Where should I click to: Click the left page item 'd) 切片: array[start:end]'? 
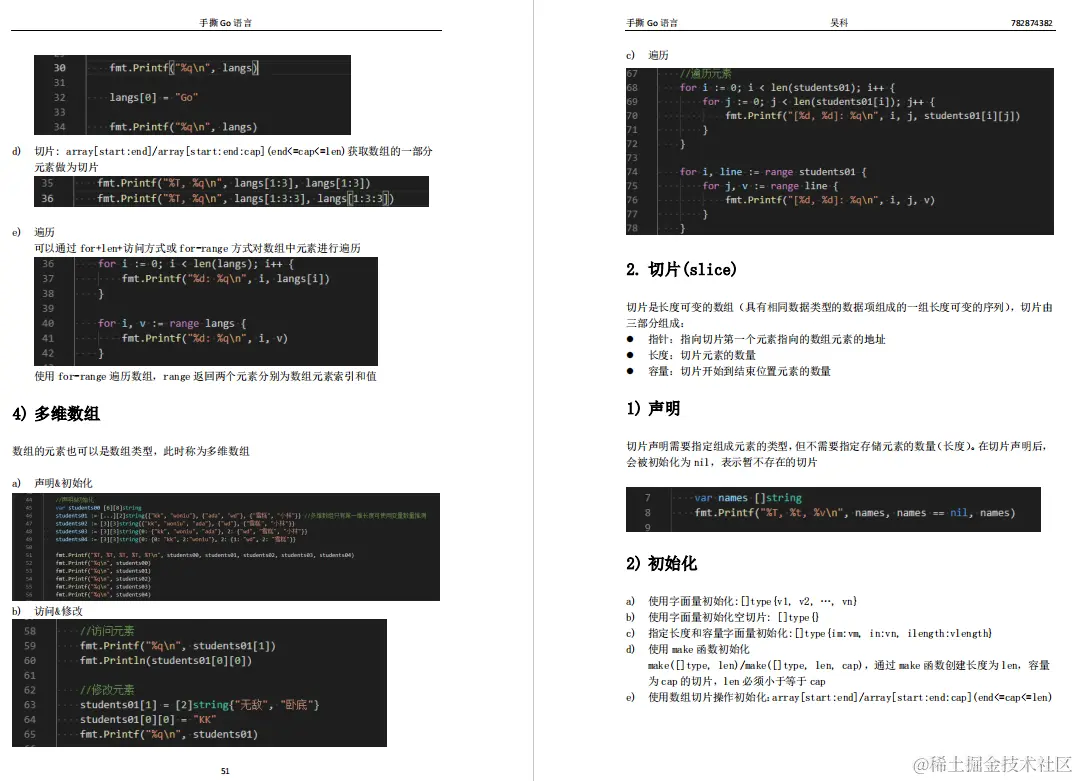pyautogui.click(x=222, y=158)
